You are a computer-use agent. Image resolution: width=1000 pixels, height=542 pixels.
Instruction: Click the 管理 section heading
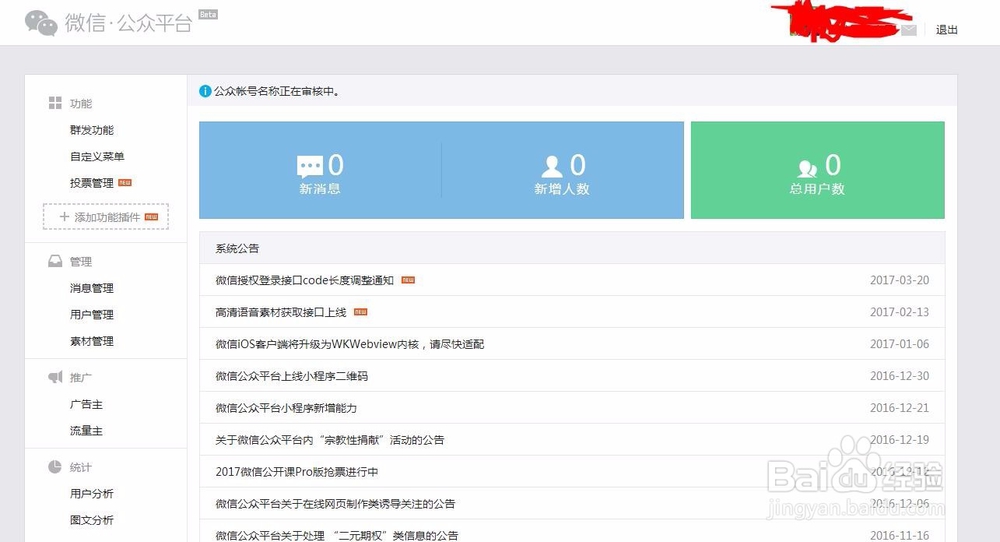81,261
